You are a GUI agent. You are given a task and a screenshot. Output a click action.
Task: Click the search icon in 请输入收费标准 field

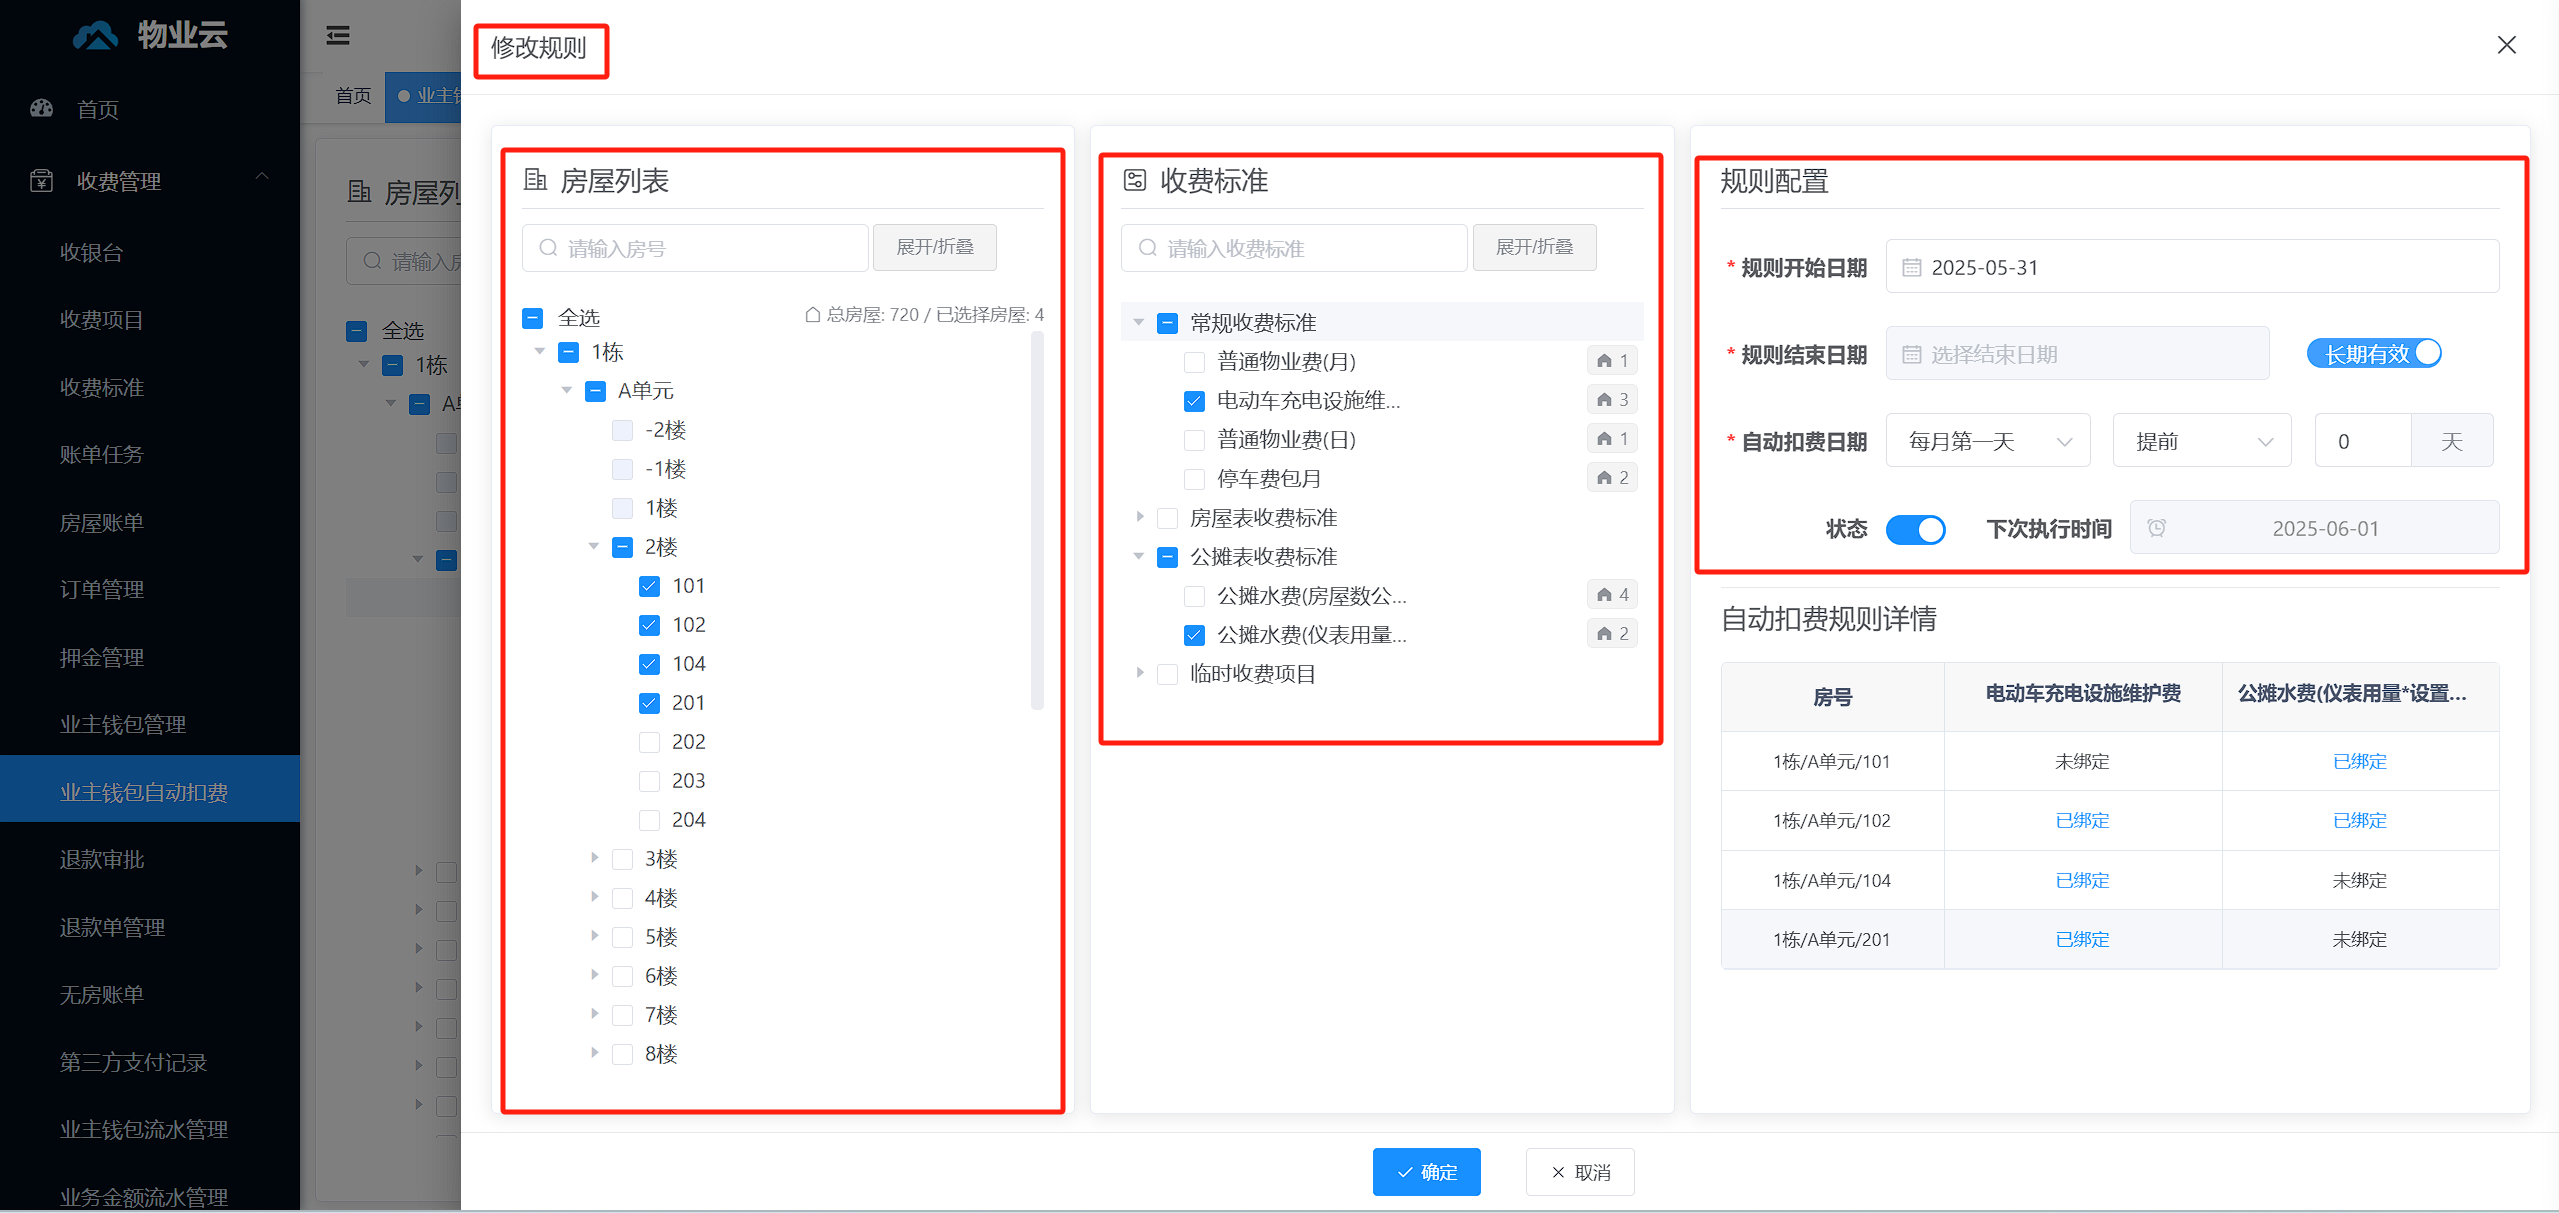click(1148, 248)
